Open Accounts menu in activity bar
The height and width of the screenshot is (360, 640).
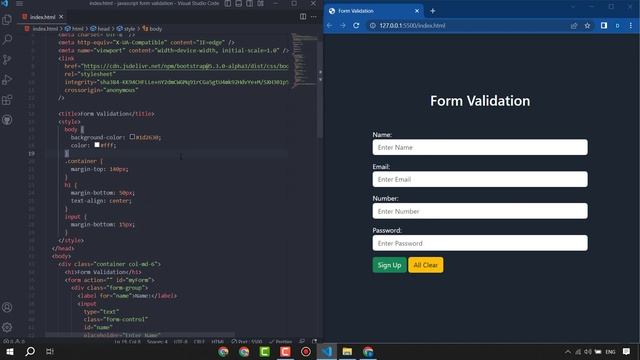pyautogui.click(x=7, y=307)
